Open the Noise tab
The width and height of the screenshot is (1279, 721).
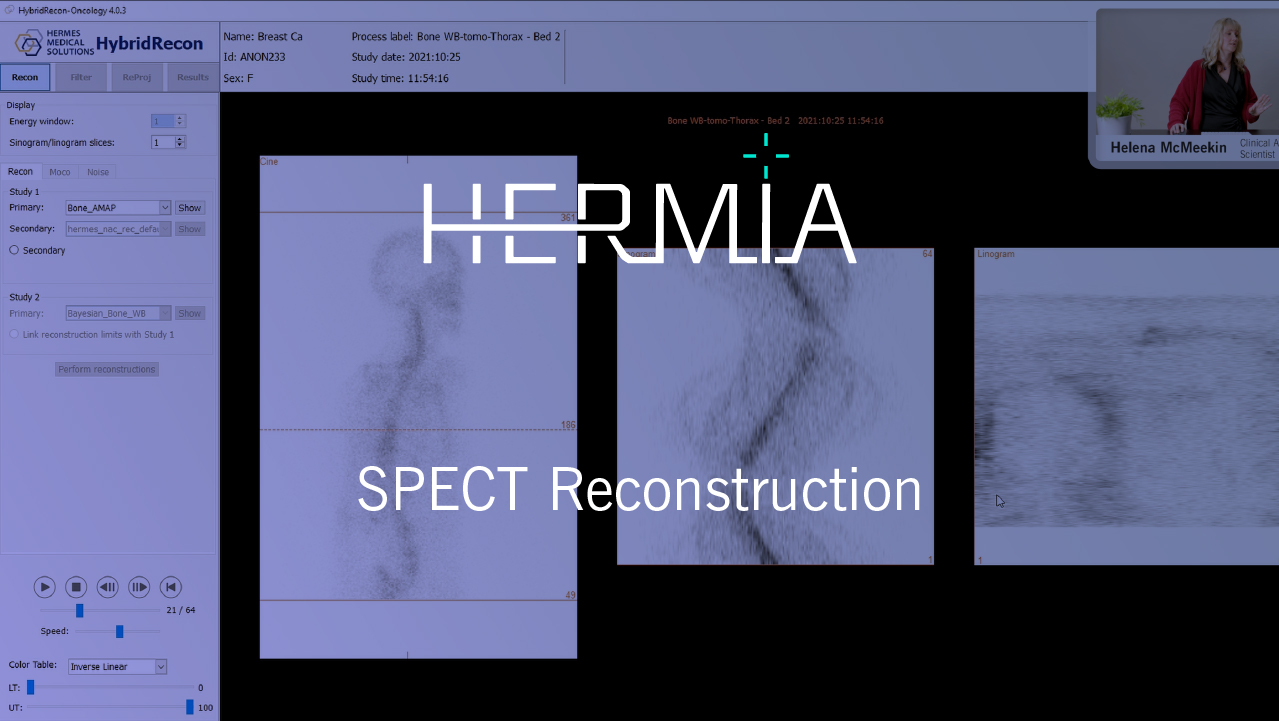98,172
